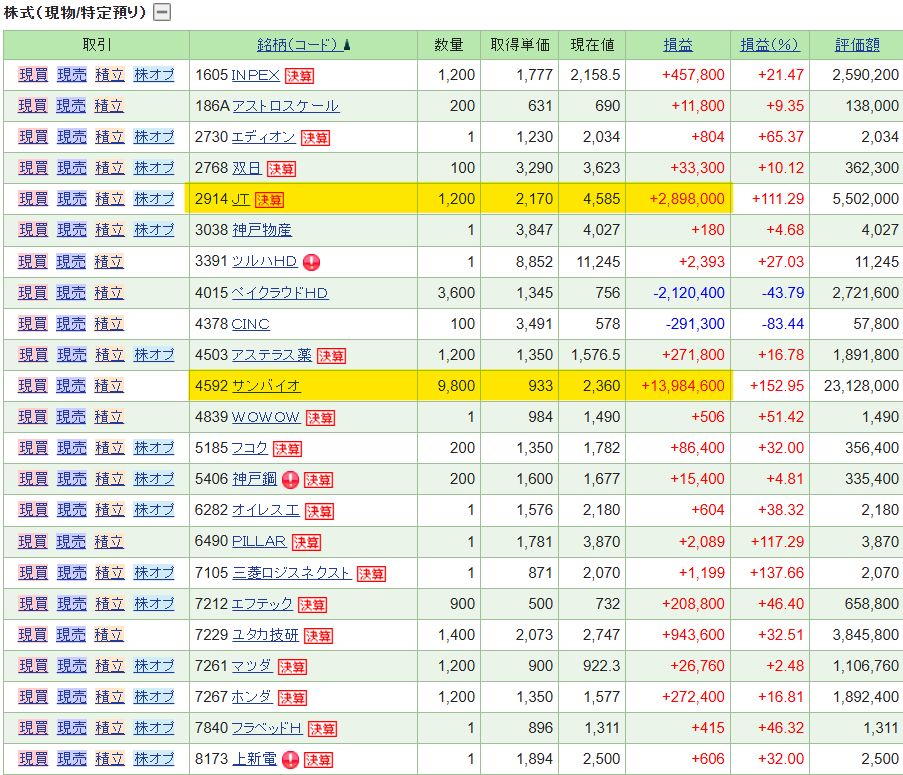Open the ベイクラウドHD stock link
This screenshot has height=775, width=903.
280,294
